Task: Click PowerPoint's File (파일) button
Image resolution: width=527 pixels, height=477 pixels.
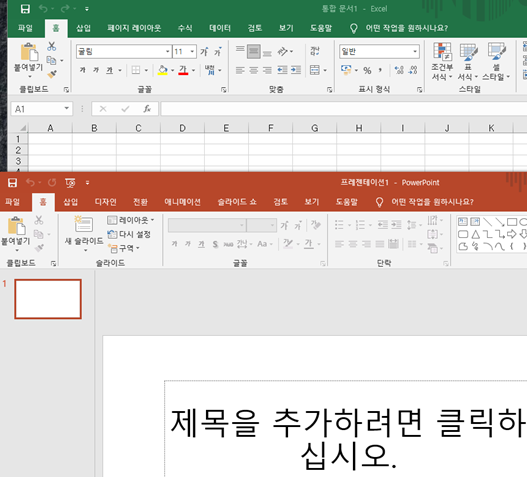Action: tap(12, 202)
